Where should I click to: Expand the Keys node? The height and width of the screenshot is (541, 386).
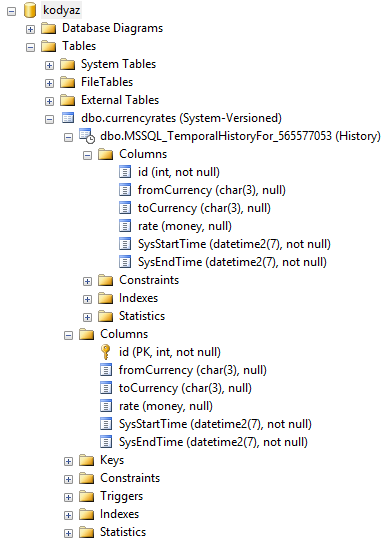68,461
